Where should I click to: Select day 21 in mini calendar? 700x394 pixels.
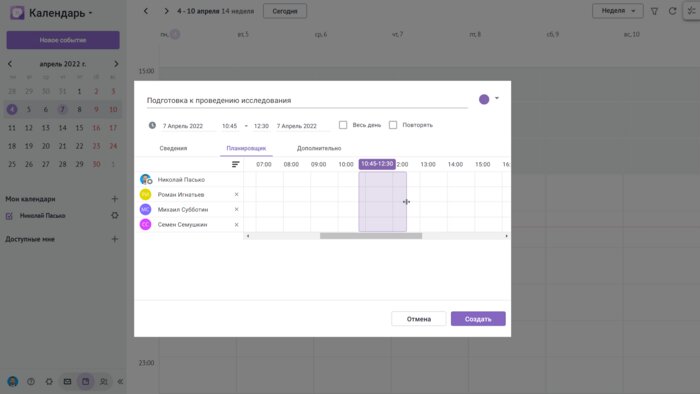click(62, 146)
